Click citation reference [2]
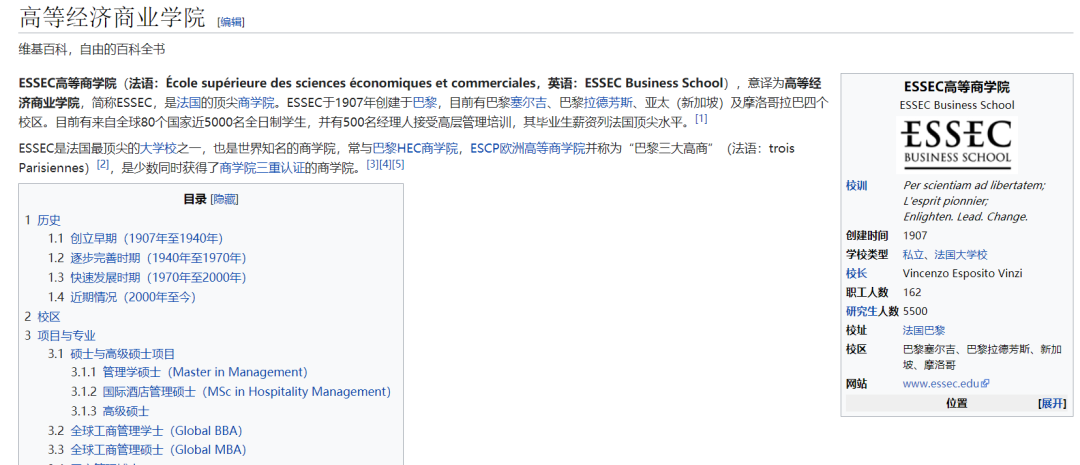 [103, 164]
